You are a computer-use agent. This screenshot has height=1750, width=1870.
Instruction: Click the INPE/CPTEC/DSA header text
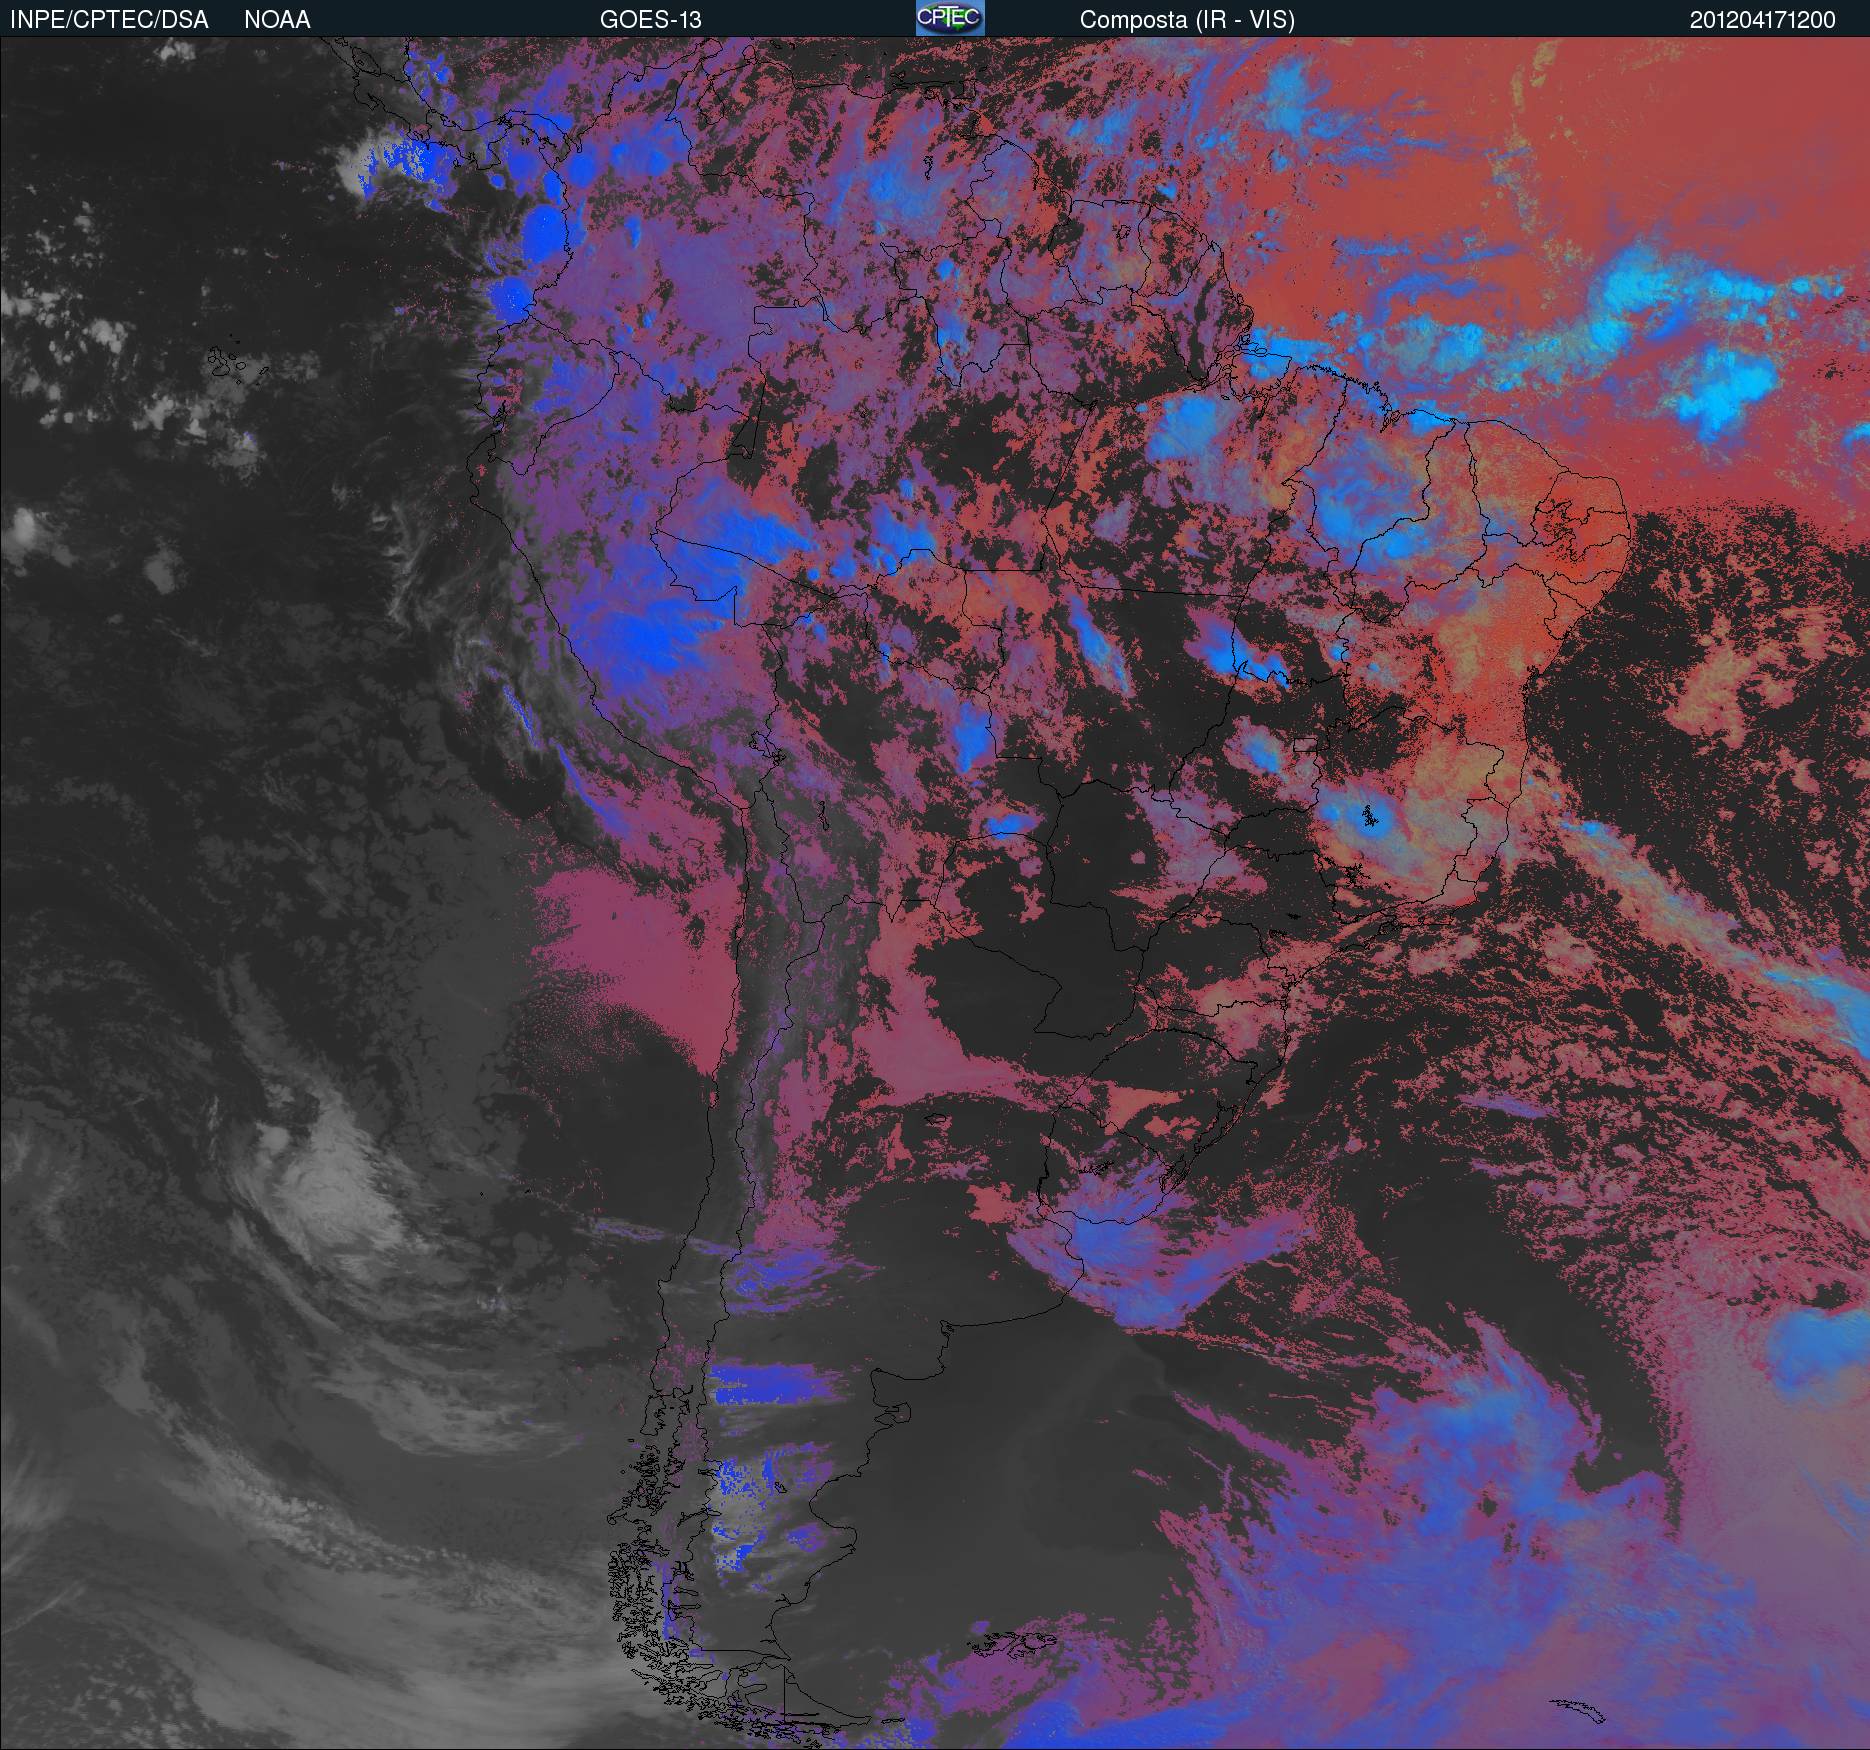(x=109, y=20)
